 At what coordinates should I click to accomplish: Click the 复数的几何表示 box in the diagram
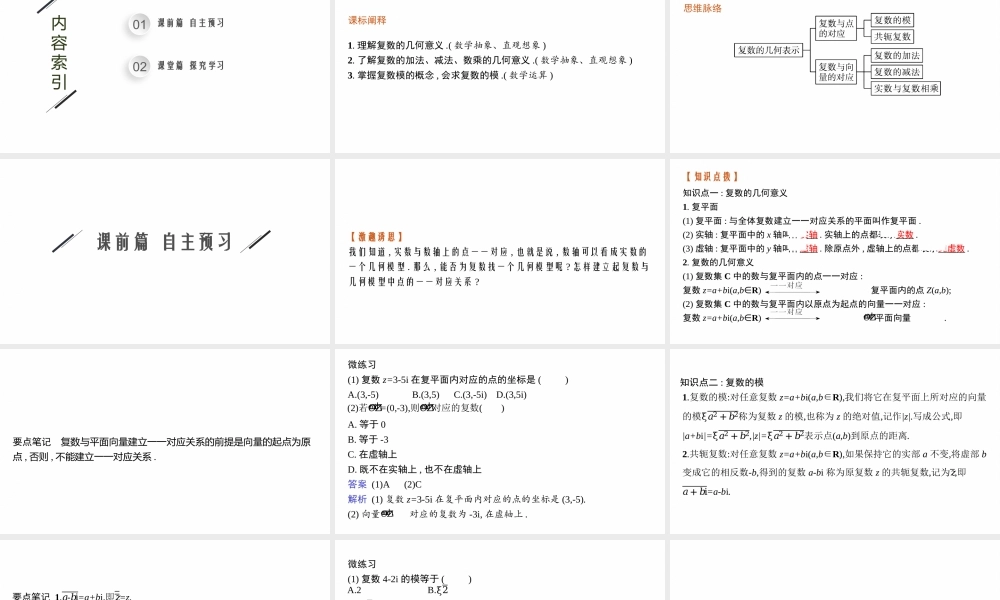coord(770,50)
